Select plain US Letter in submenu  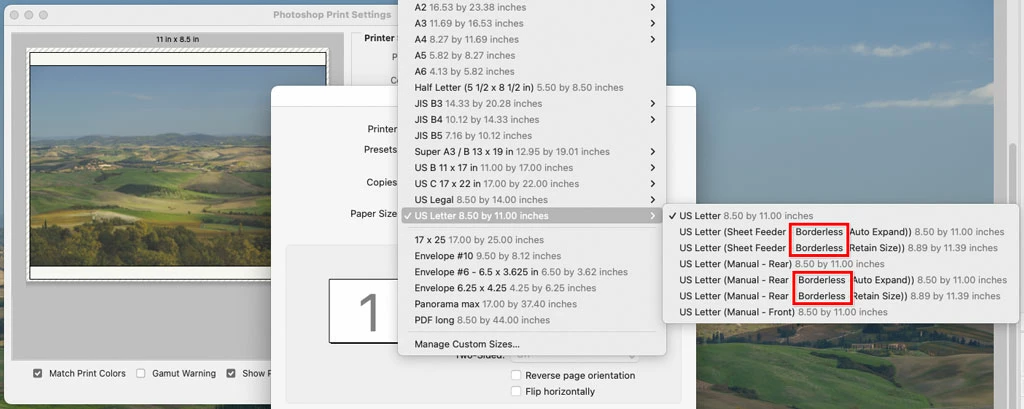[x=840, y=216]
